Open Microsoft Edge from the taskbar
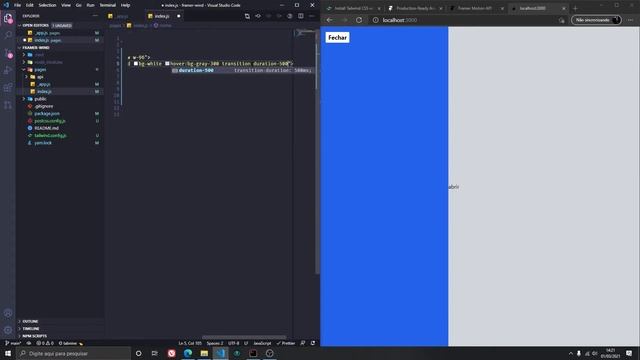This screenshot has height=360, width=640. click(x=188, y=353)
